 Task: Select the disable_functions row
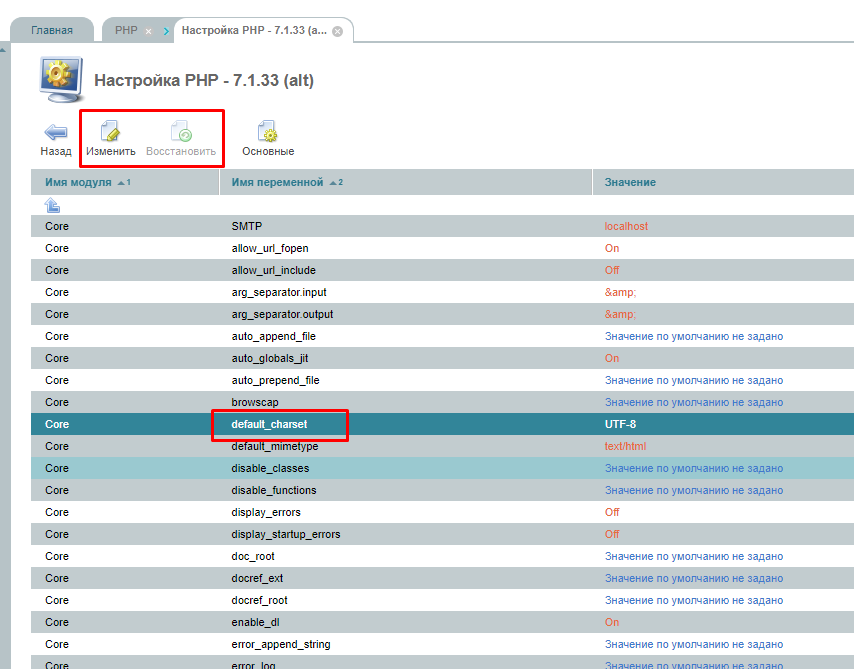tap(442, 490)
